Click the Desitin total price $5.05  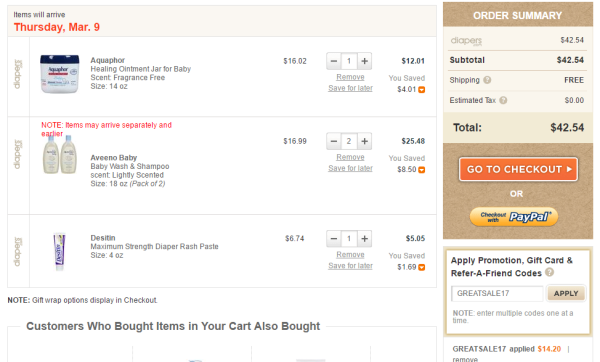[415, 238]
